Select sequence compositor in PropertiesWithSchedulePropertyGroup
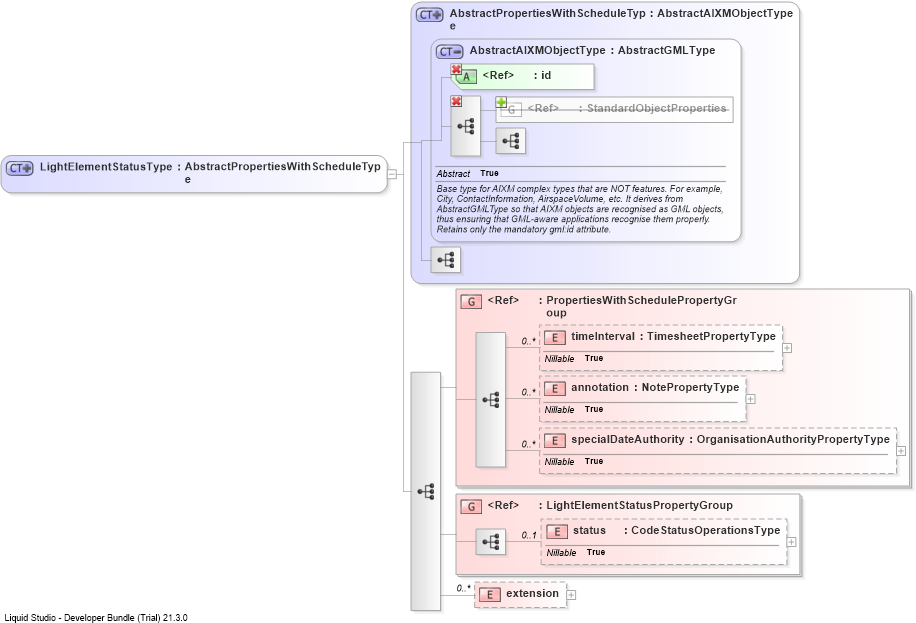916x623 pixels. pyautogui.click(x=491, y=400)
